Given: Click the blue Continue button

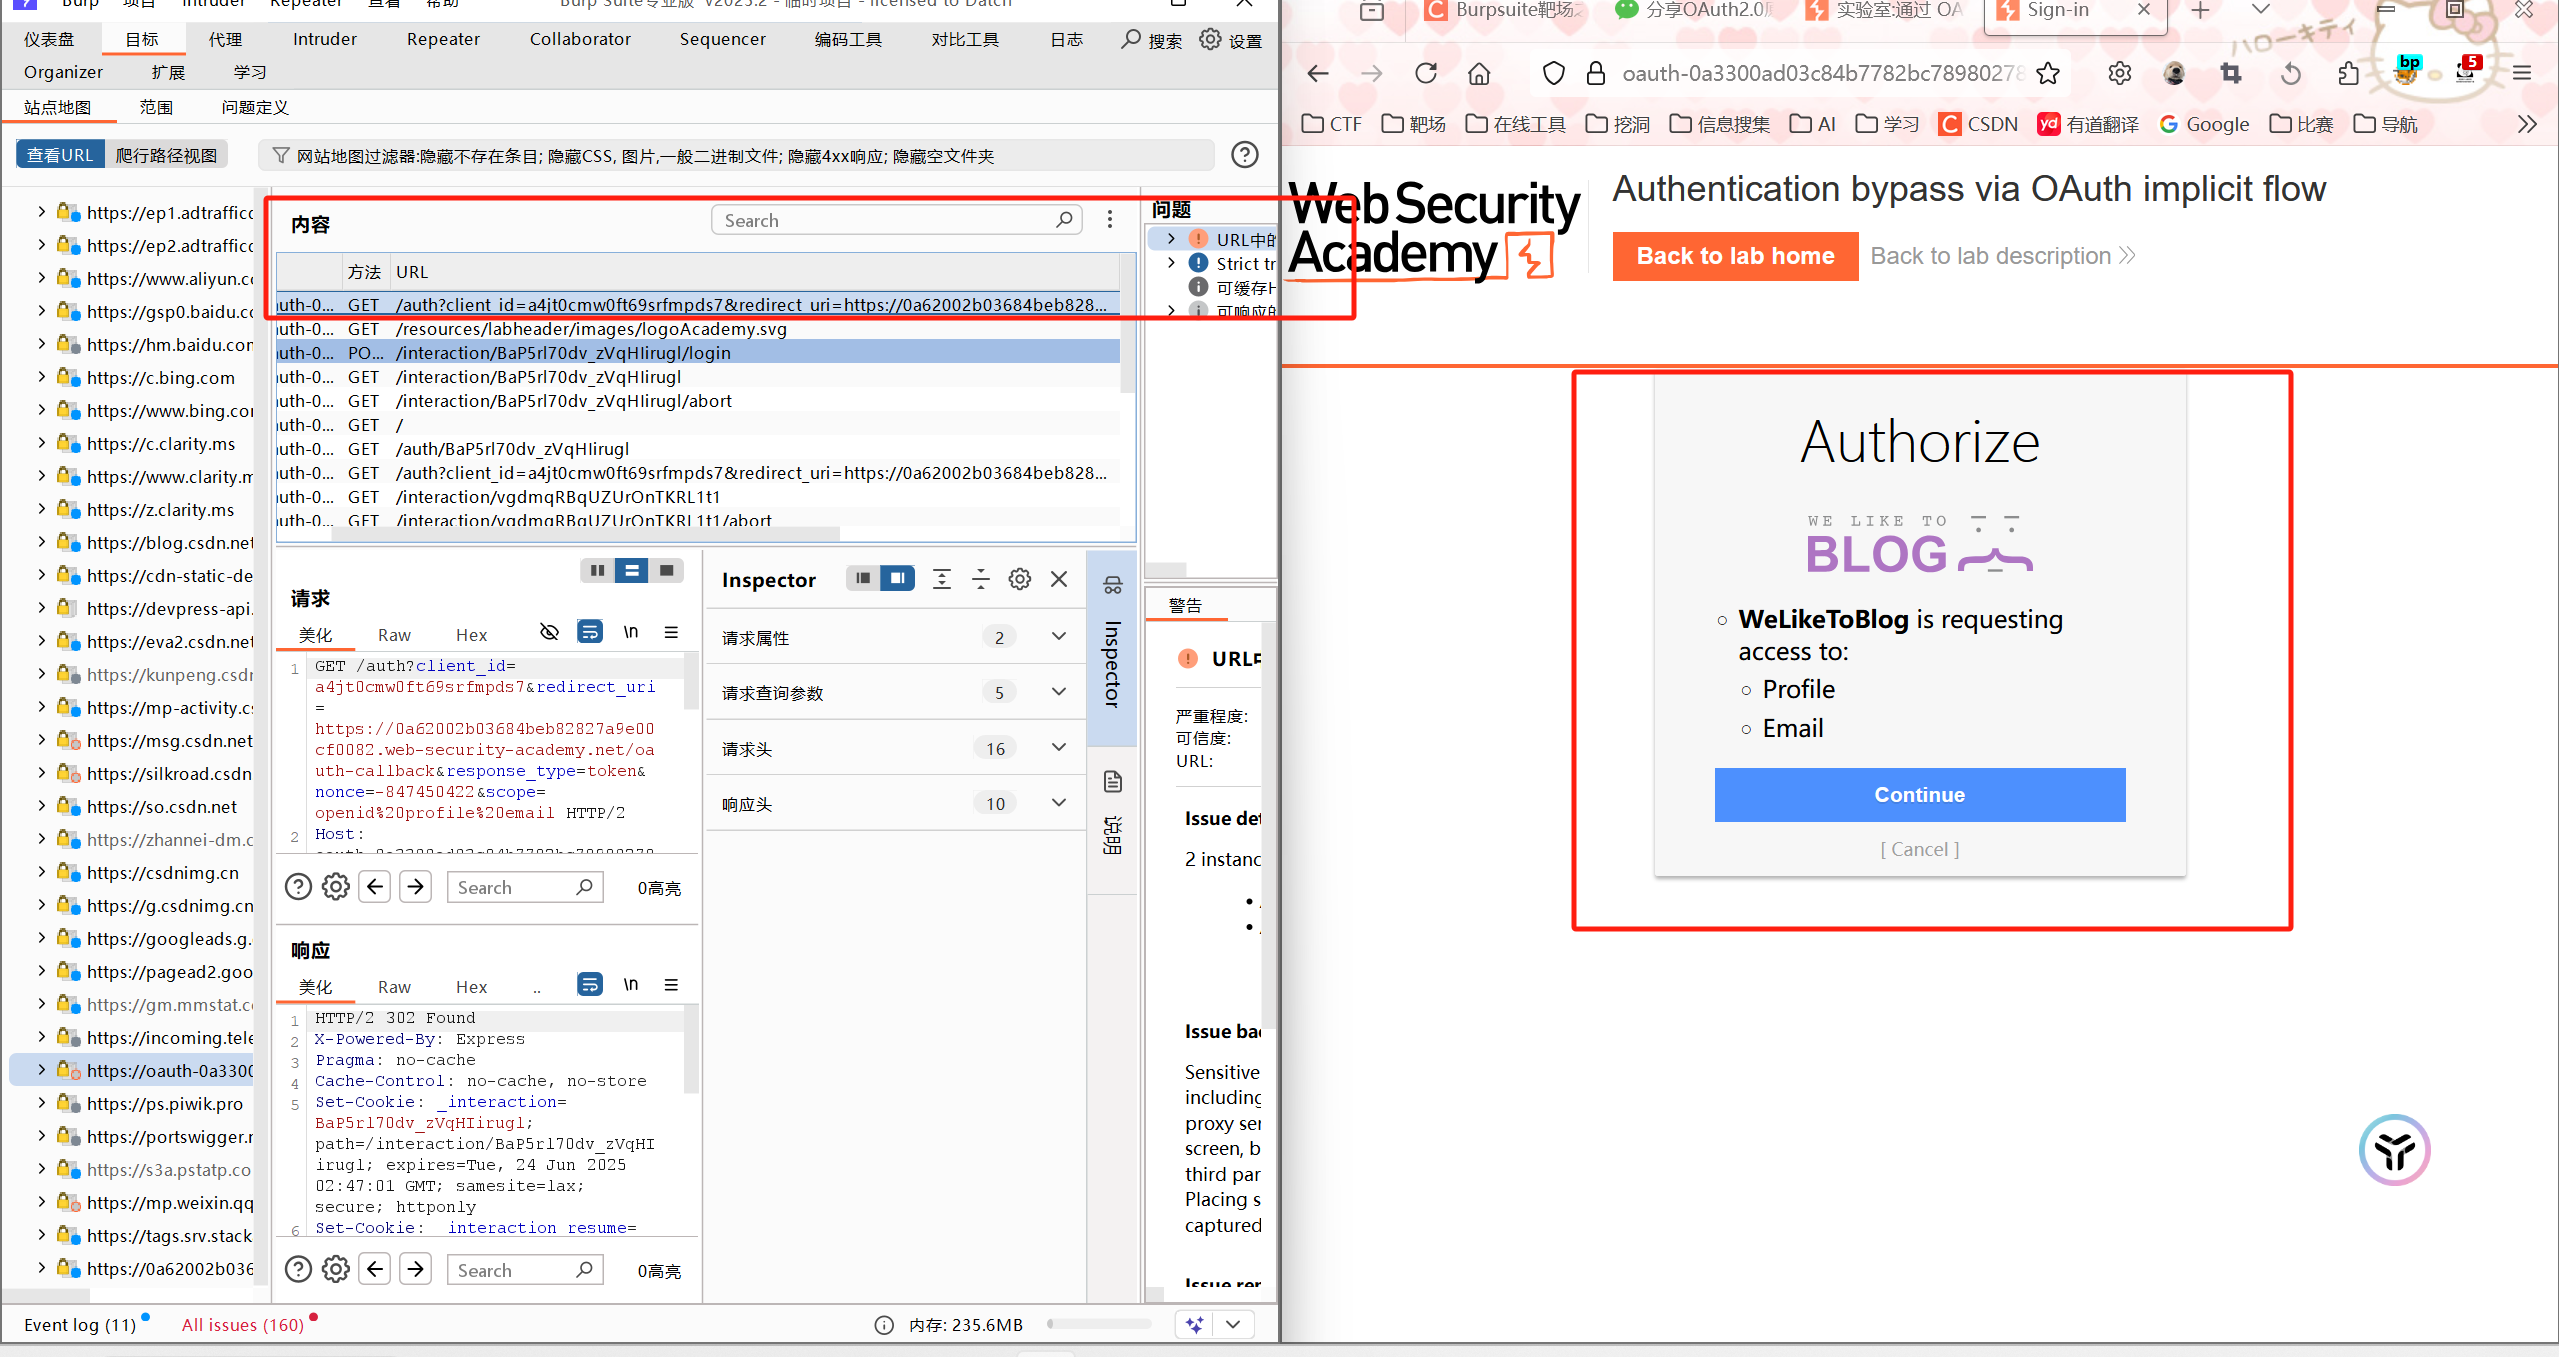Looking at the screenshot, I should pyautogui.click(x=1919, y=795).
